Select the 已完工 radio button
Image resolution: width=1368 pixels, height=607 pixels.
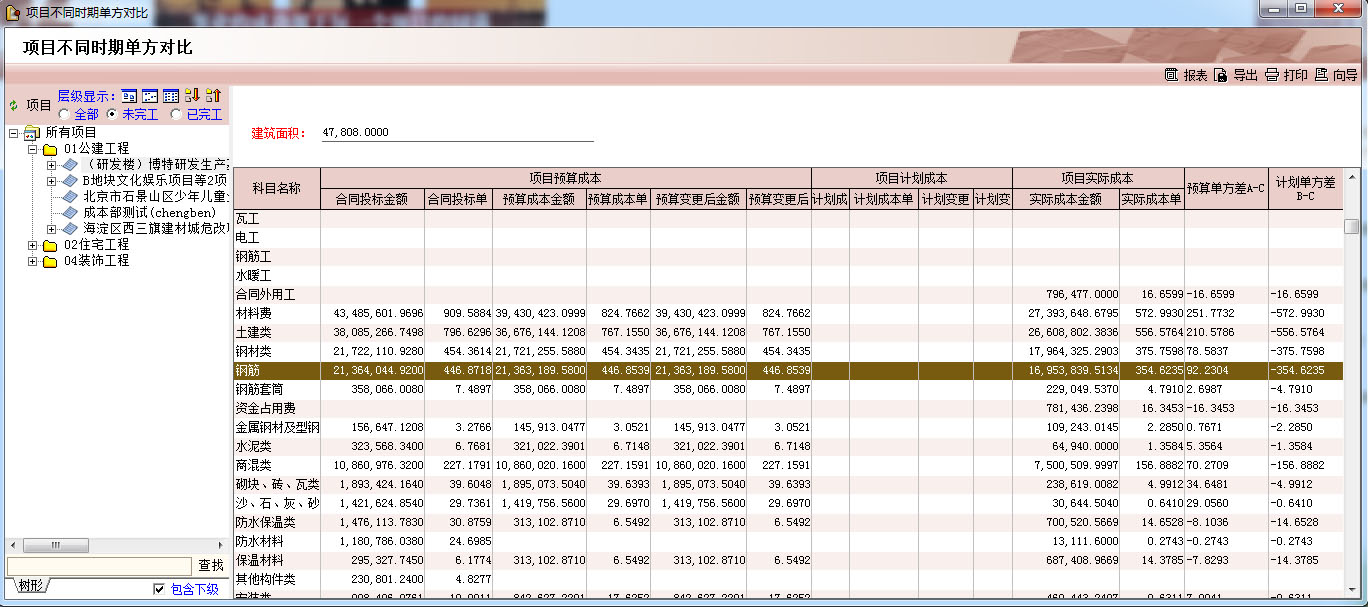[x=177, y=114]
